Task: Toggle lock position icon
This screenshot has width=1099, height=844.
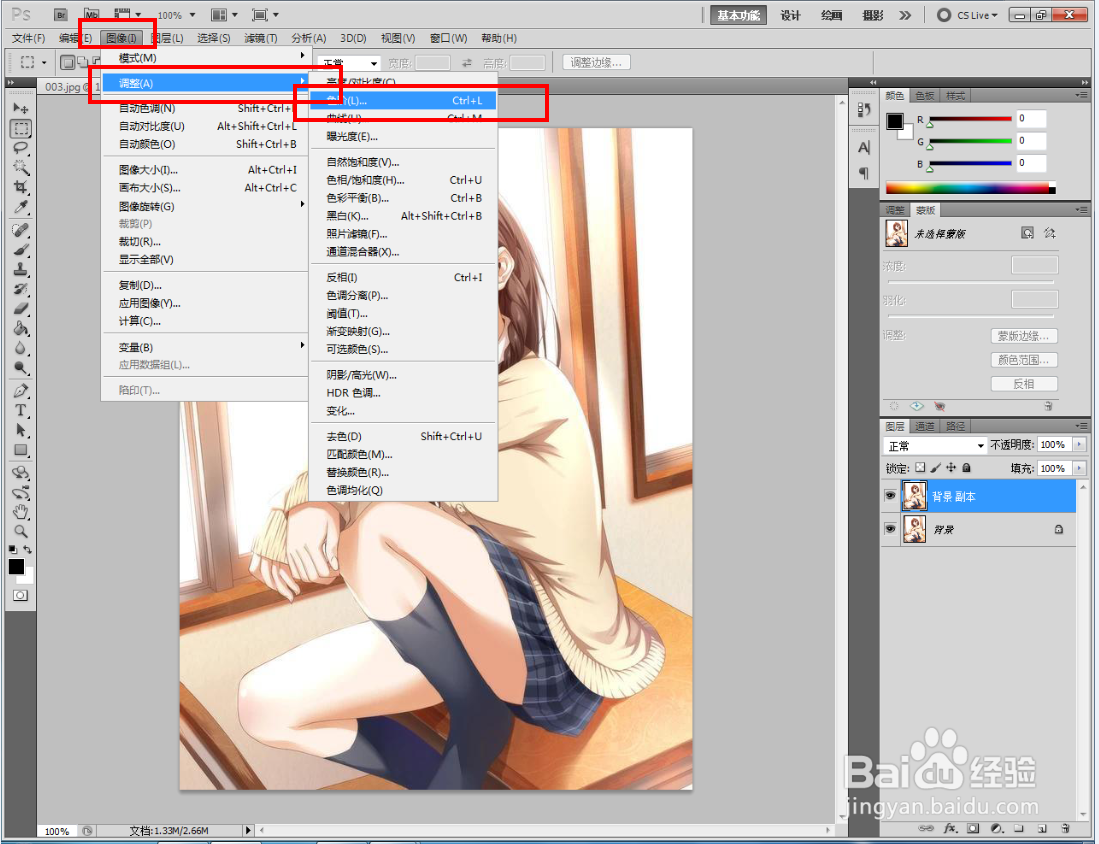Action: [951, 468]
